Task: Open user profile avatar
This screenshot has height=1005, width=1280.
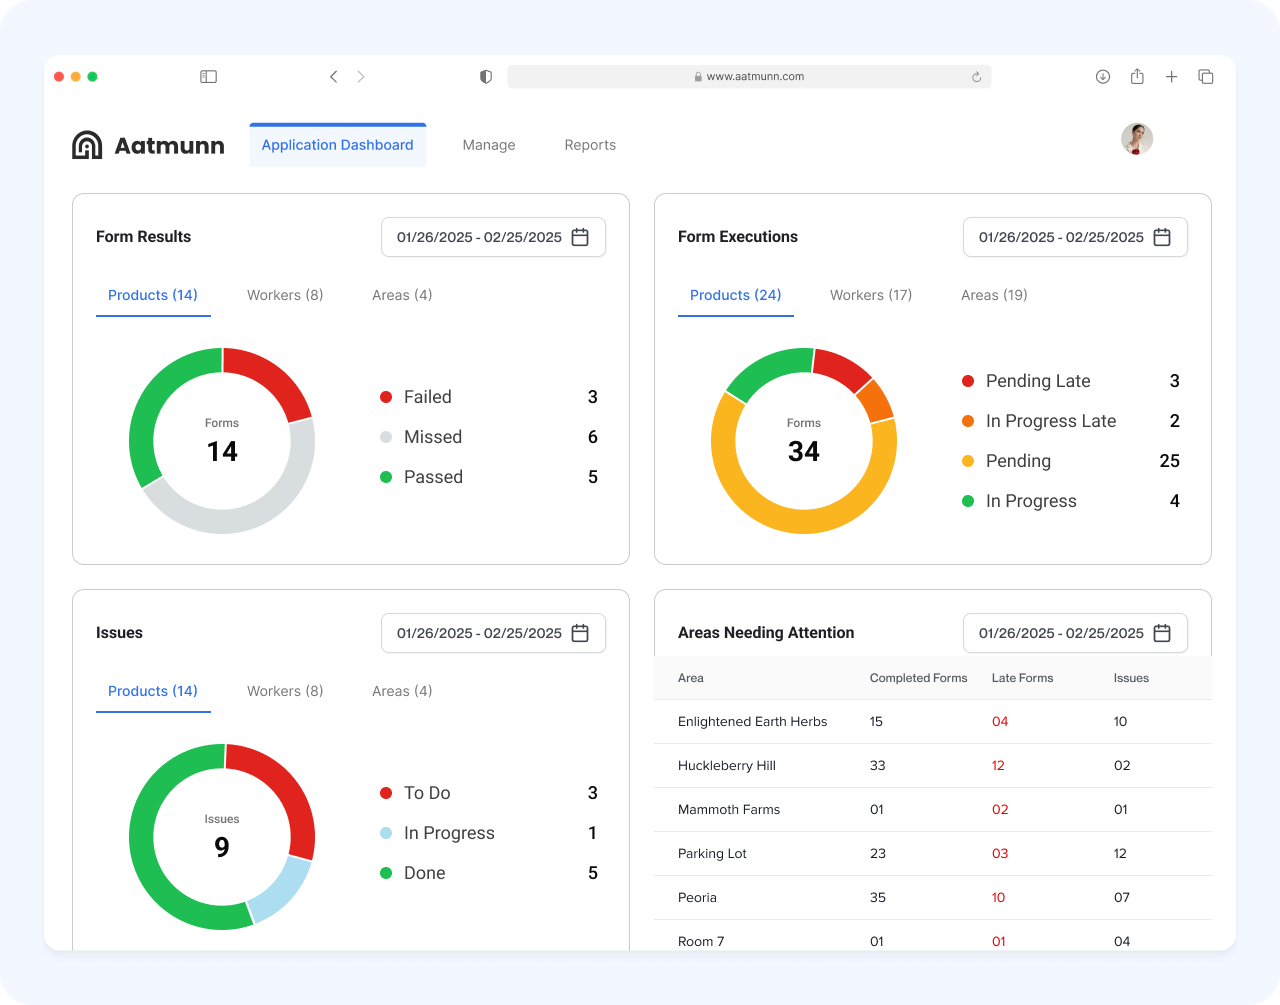Action: [1137, 139]
